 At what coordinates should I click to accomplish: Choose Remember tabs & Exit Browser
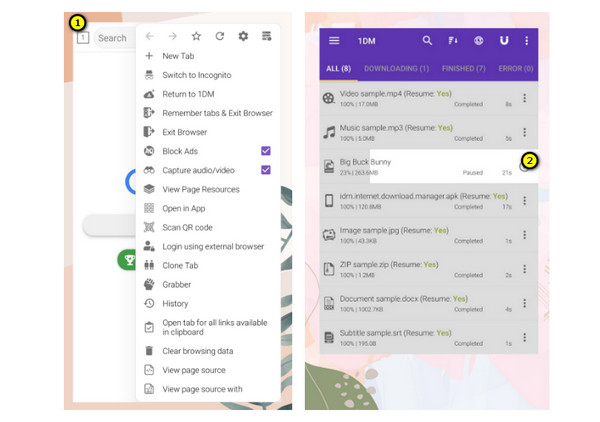[x=208, y=113]
